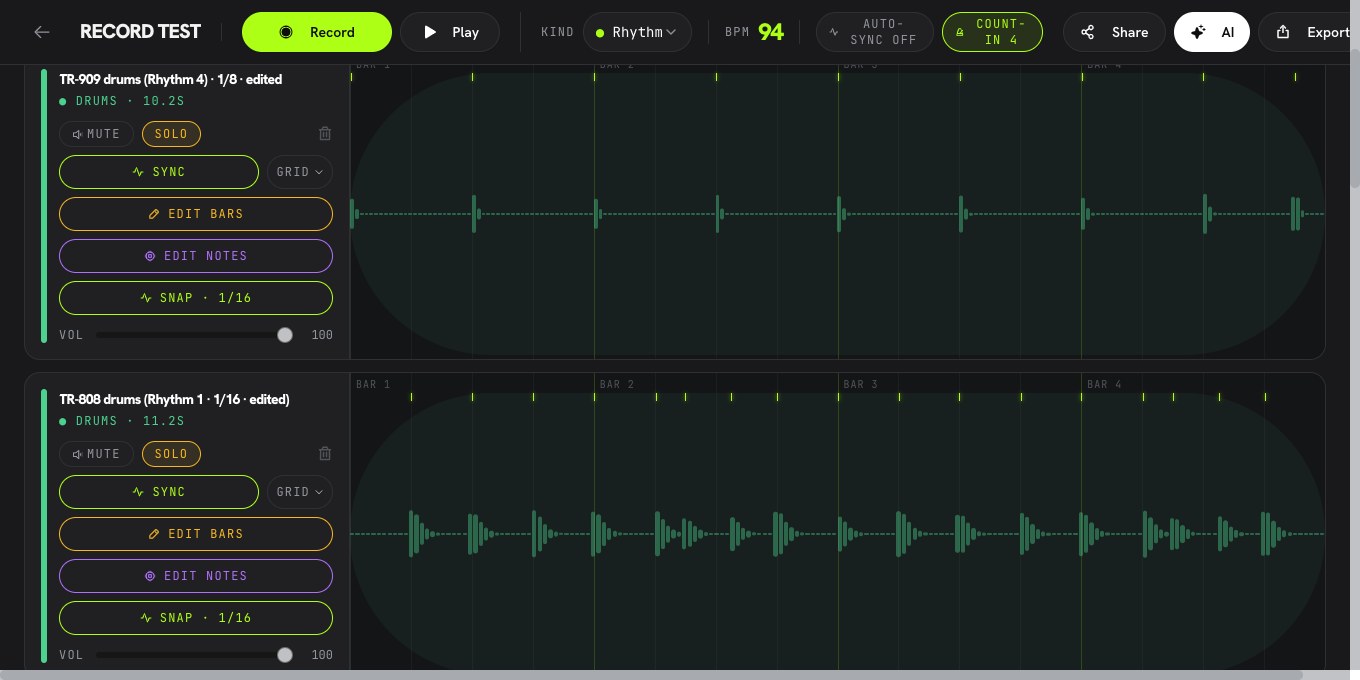The height and width of the screenshot is (680, 1360).
Task: Open the Kind dropdown set to Rhythm
Action: (637, 32)
